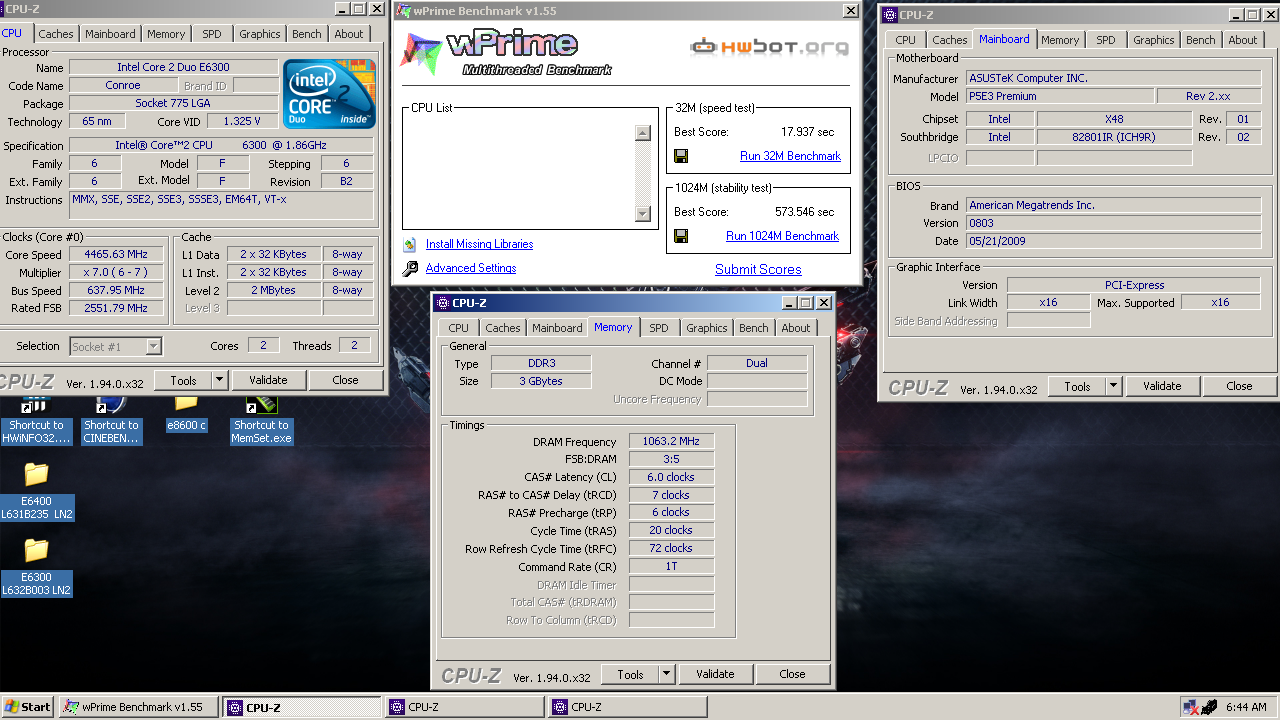Open Mainboard tab in the Memory window

click(557, 328)
